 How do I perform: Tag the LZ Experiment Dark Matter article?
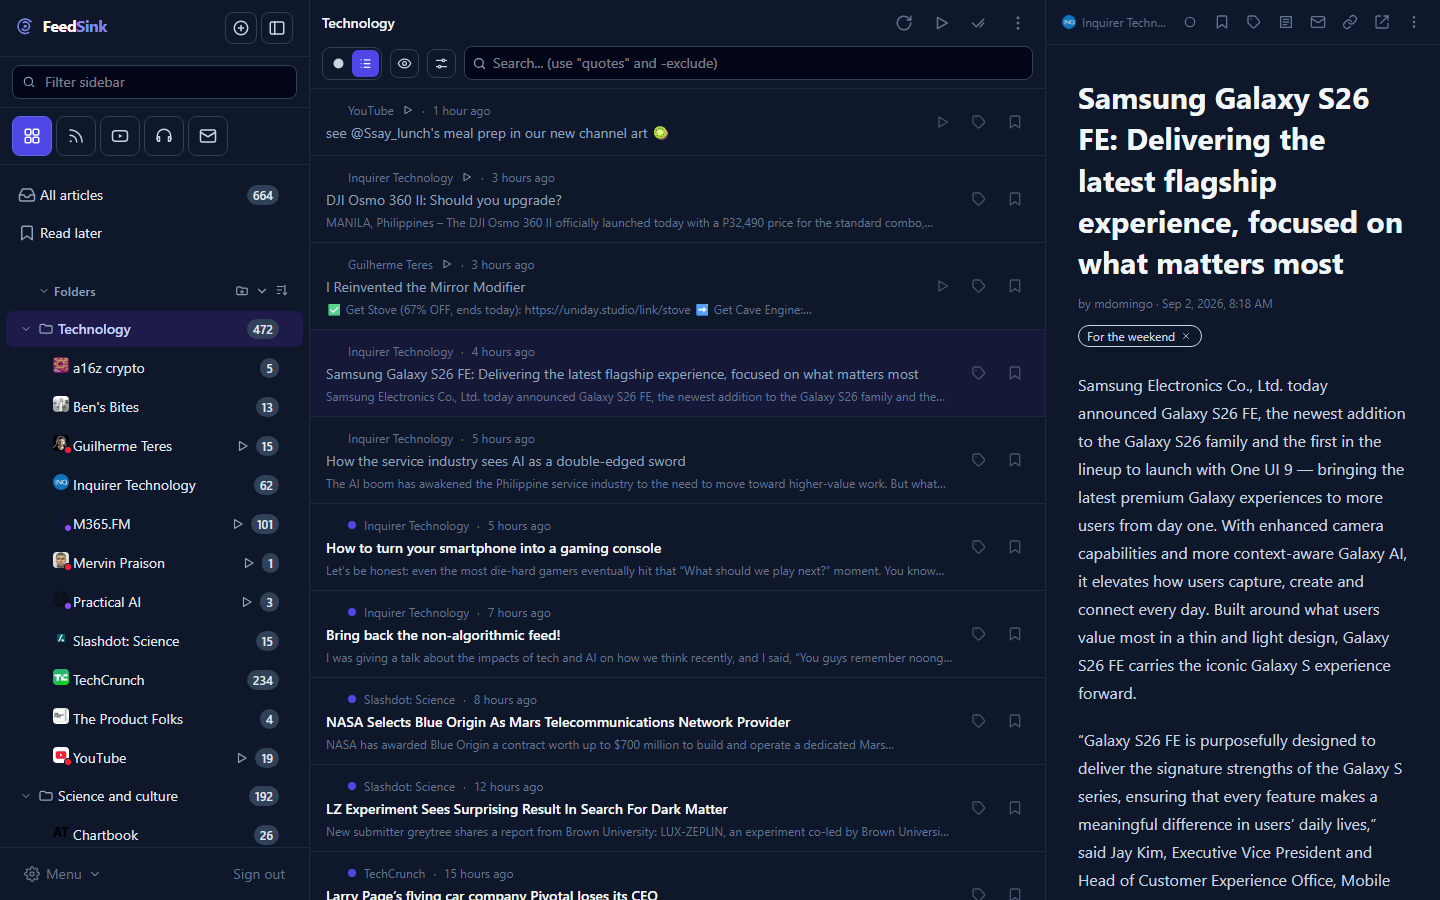(979, 808)
